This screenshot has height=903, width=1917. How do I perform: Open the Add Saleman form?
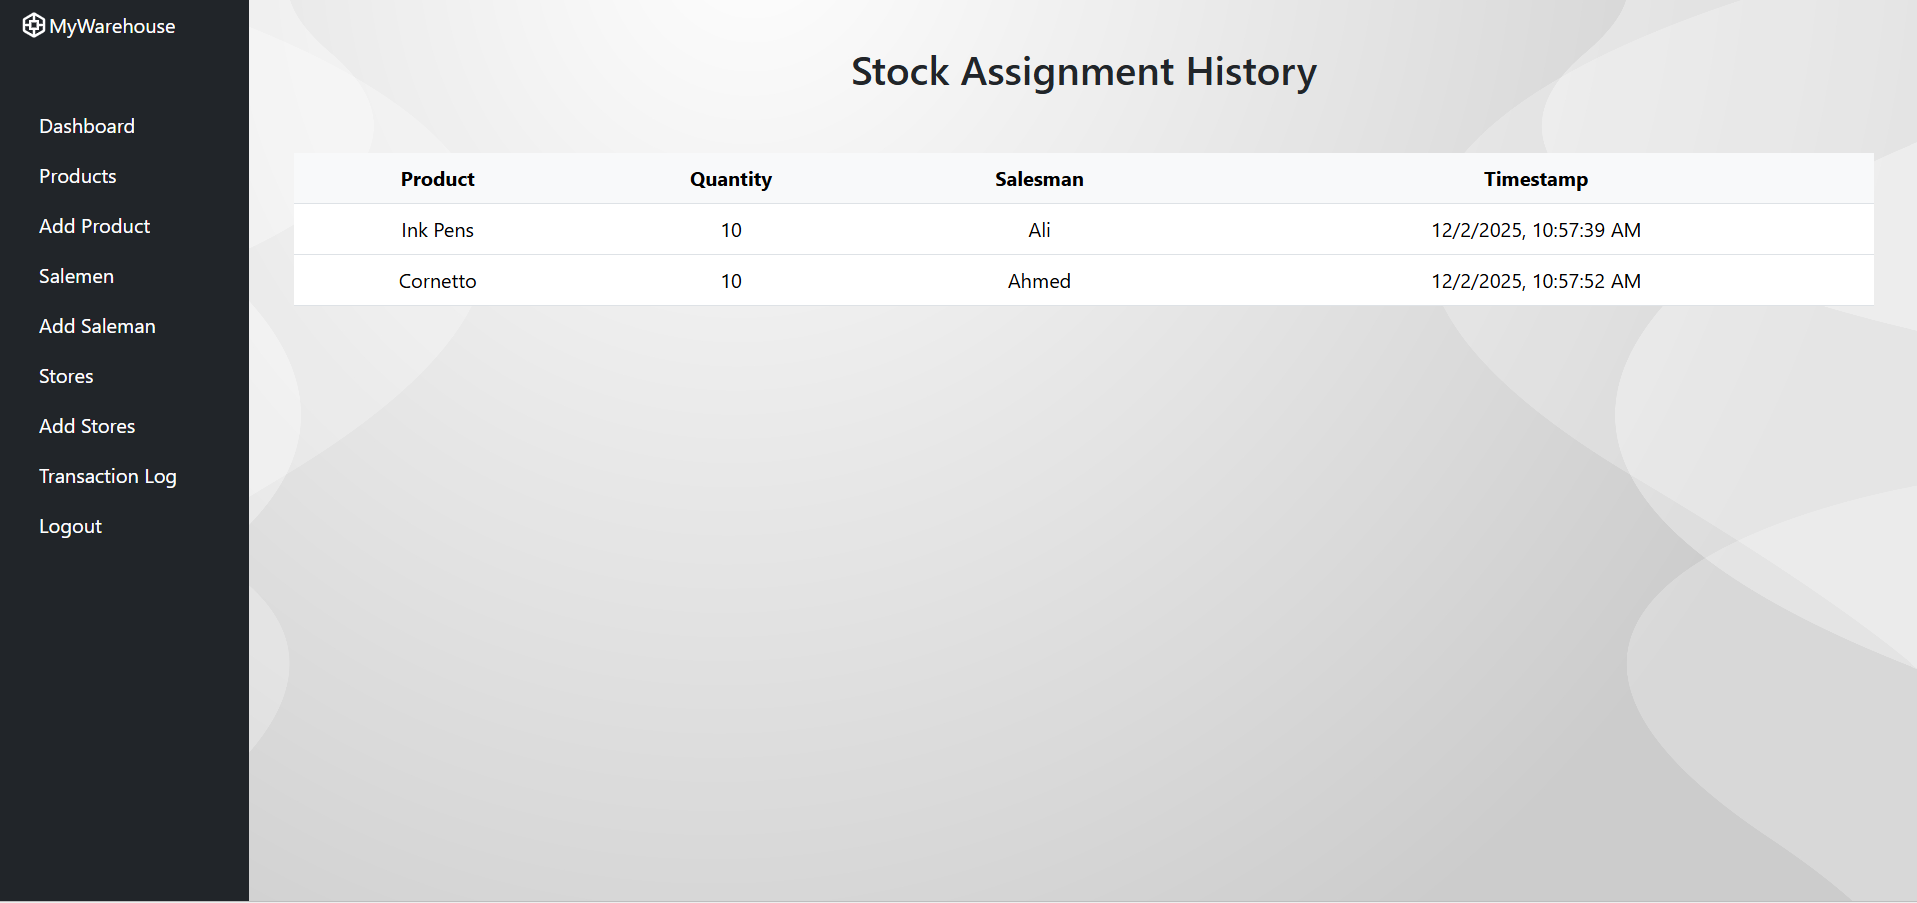tap(97, 326)
